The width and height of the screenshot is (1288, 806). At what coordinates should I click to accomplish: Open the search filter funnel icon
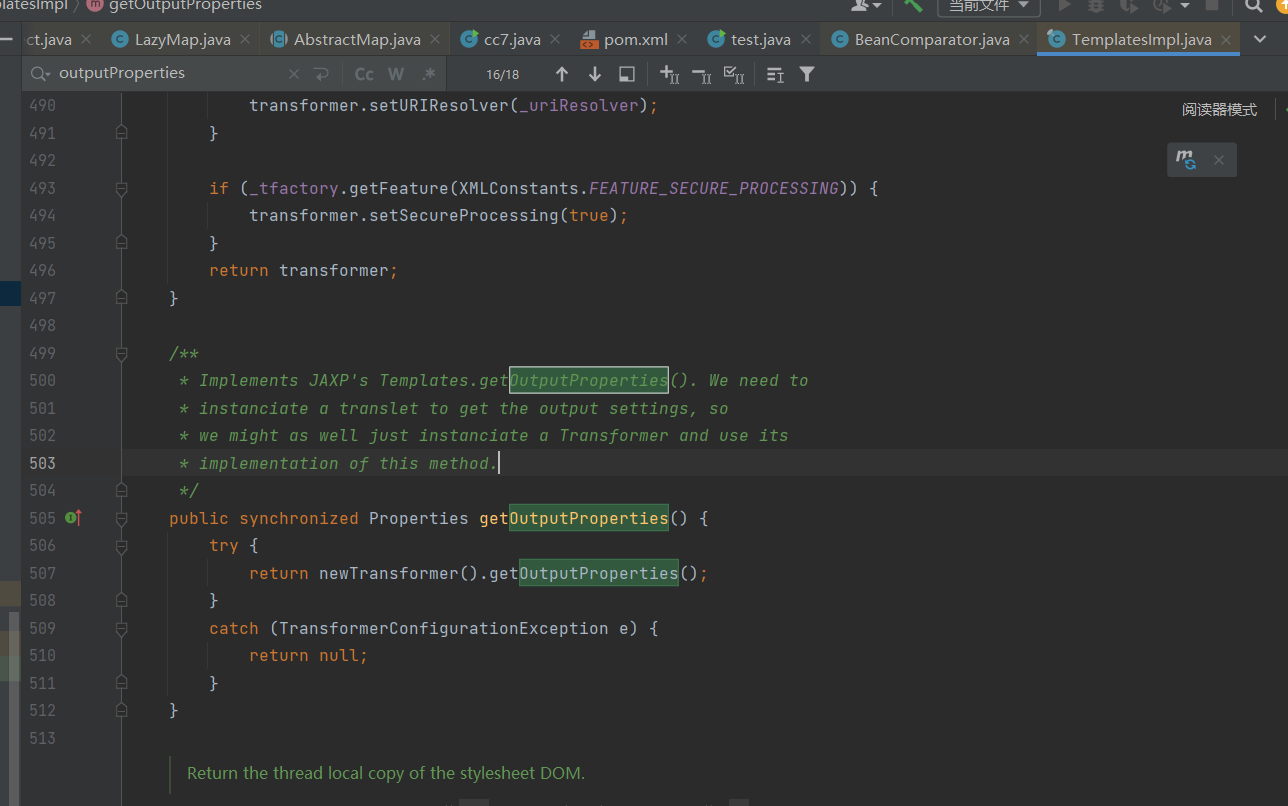tap(807, 74)
